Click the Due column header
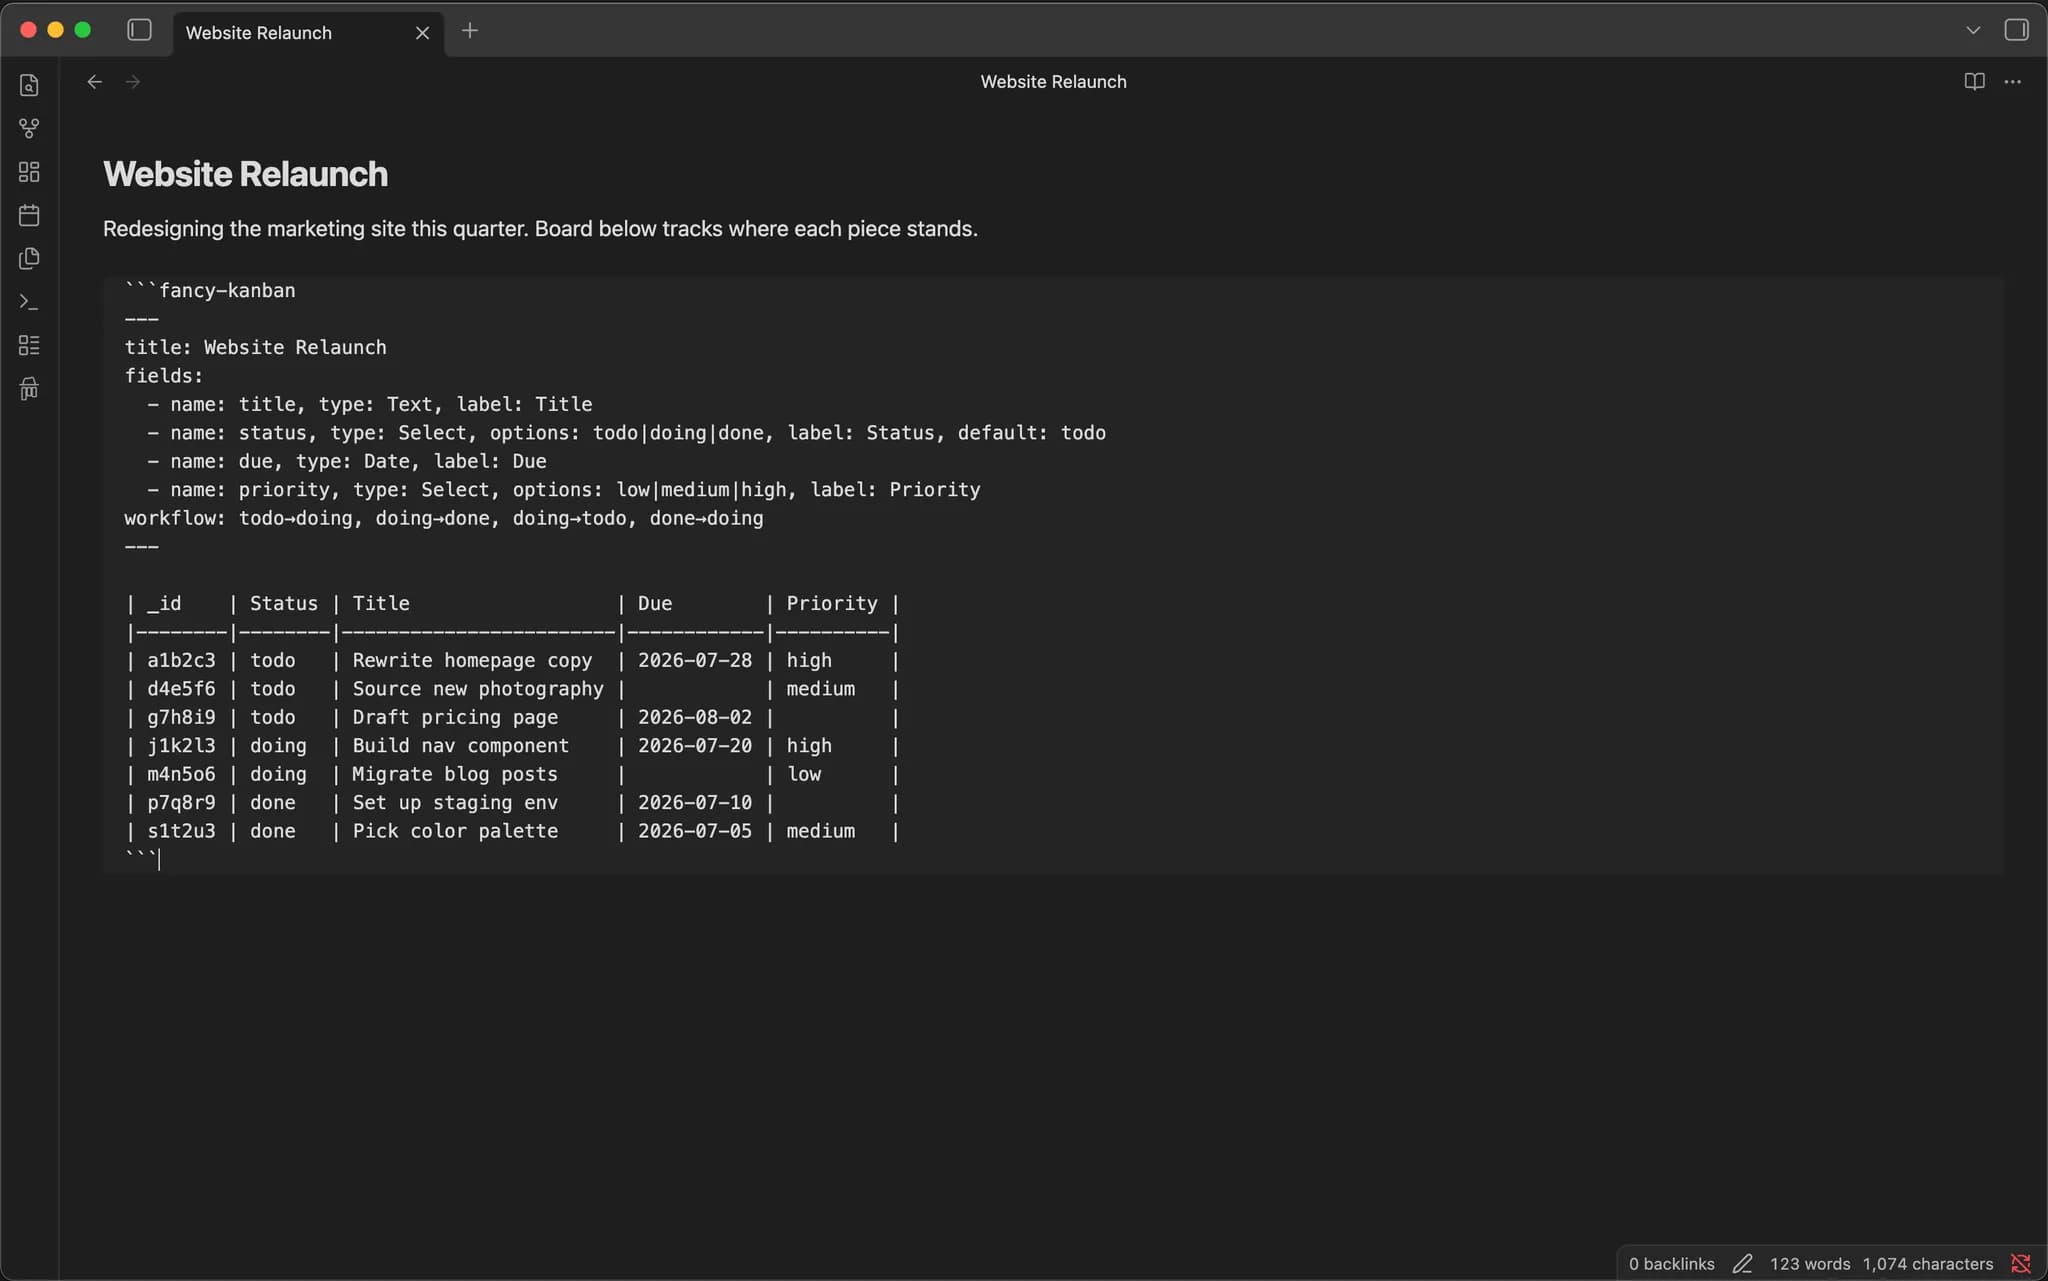 [655, 604]
